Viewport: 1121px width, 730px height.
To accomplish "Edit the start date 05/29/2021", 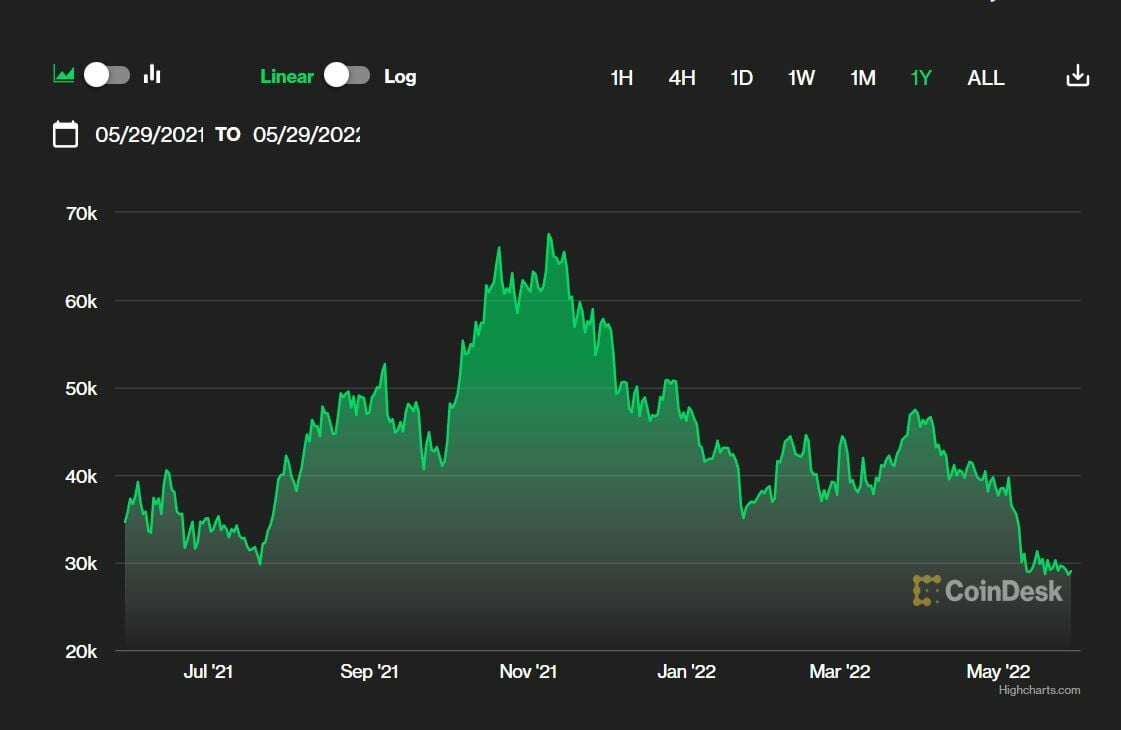I will point(149,135).
